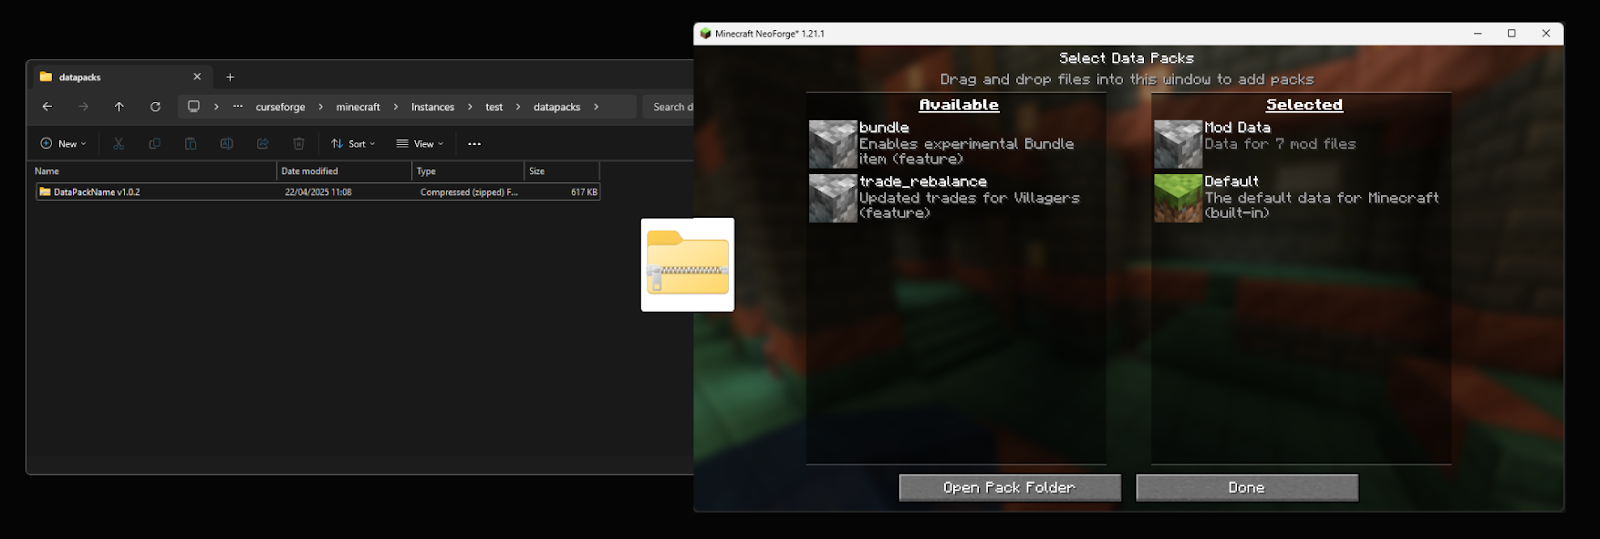Click the Back arrow in File Explorer
This screenshot has height=539, width=1600.
pos(47,107)
